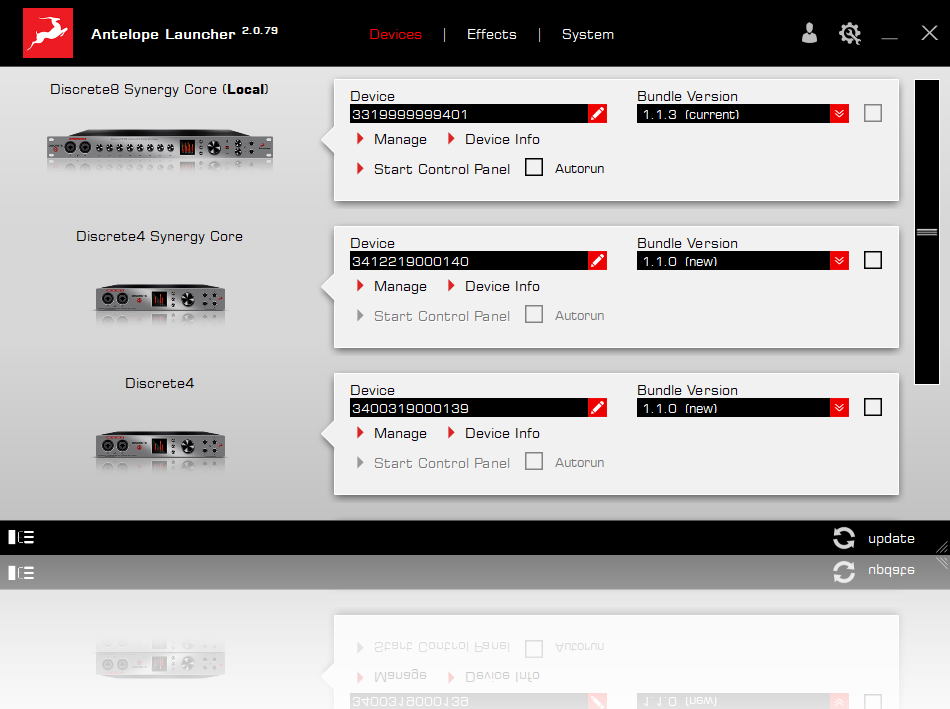
Task: Click Manage arrow for device 3400319000139
Action: point(360,433)
